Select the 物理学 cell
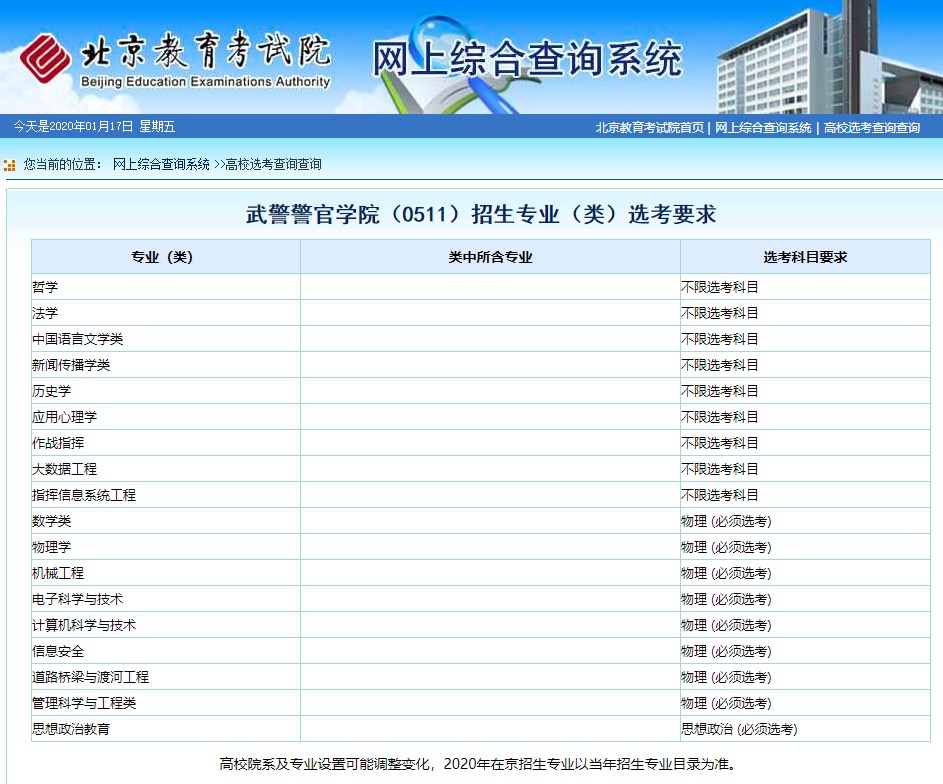Viewport: 943px width, 784px height. click(x=165, y=547)
